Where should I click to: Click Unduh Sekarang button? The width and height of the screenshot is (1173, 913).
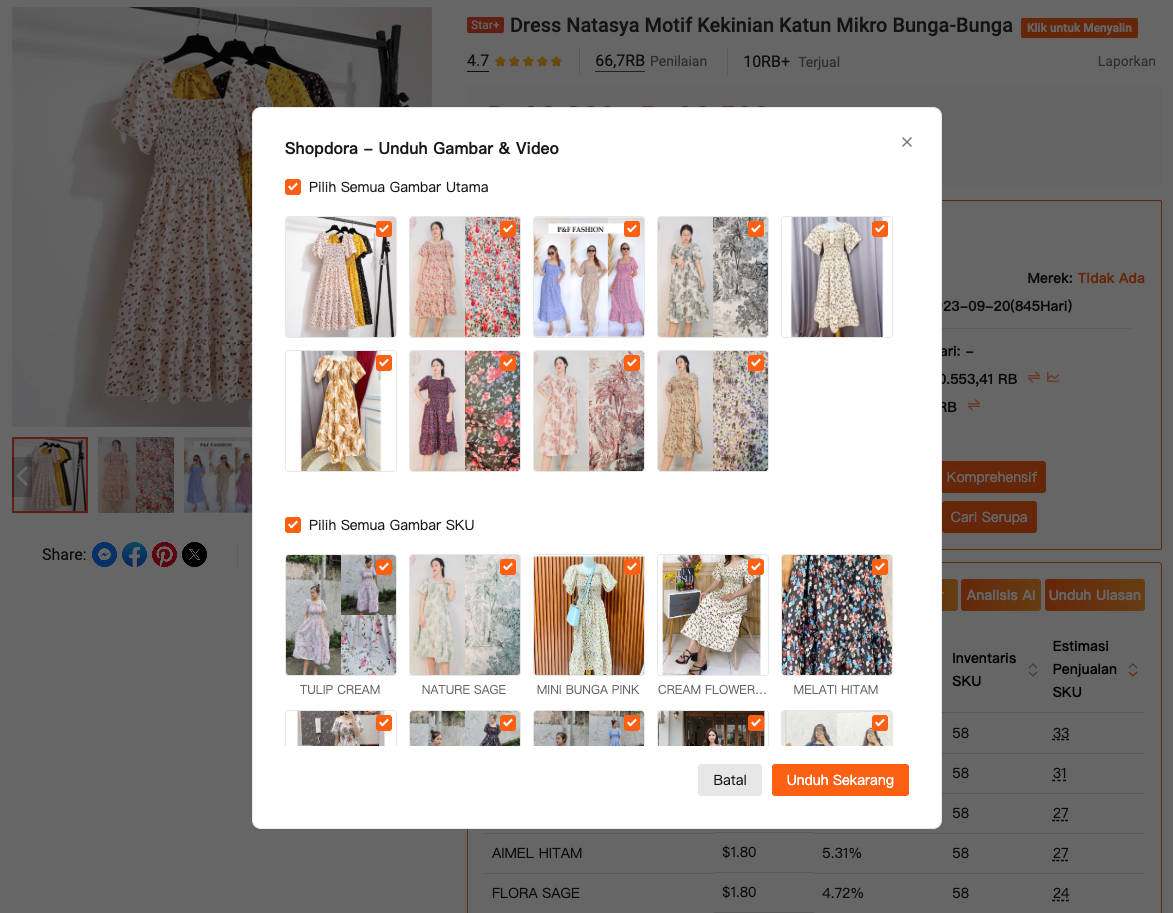point(840,780)
